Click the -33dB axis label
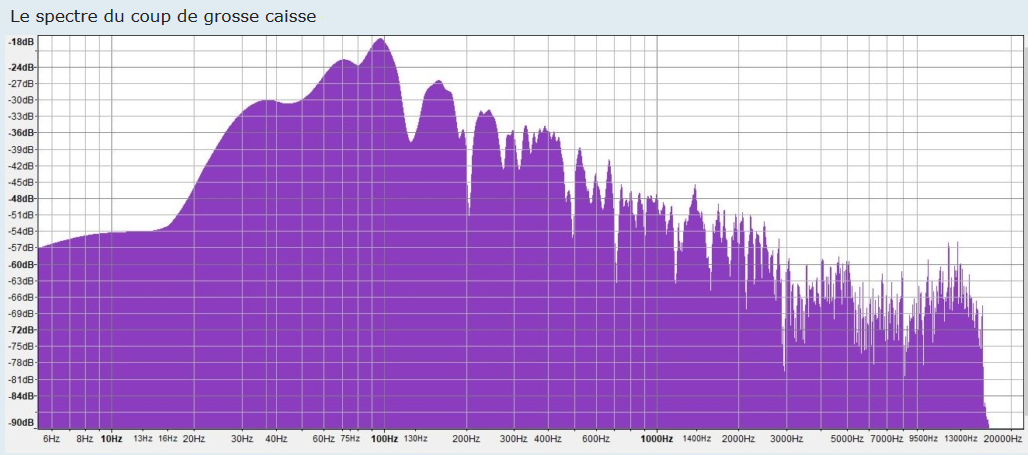The height and width of the screenshot is (455, 1028). [x=22, y=117]
